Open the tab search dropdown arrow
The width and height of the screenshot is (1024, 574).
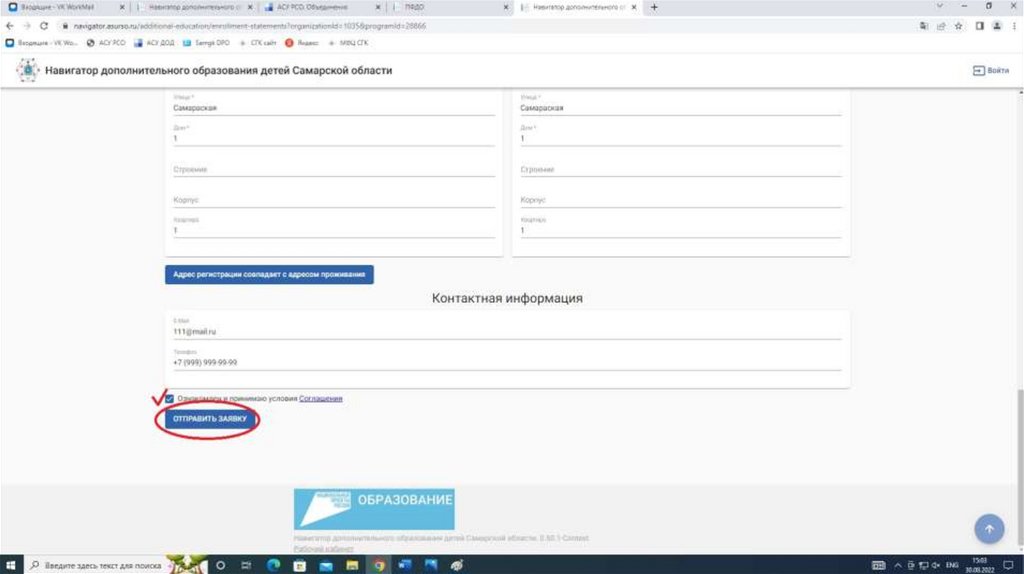click(x=939, y=7)
